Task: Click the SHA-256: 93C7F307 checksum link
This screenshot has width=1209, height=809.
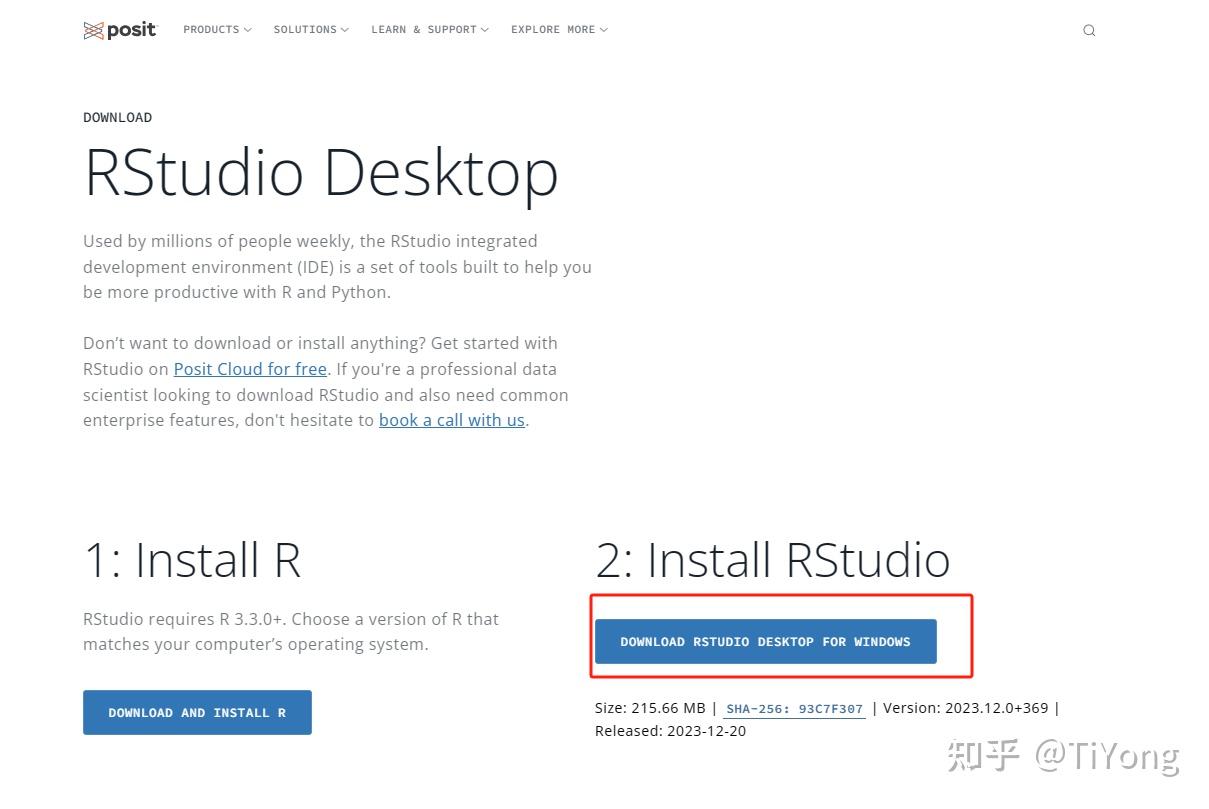Action: (x=794, y=708)
